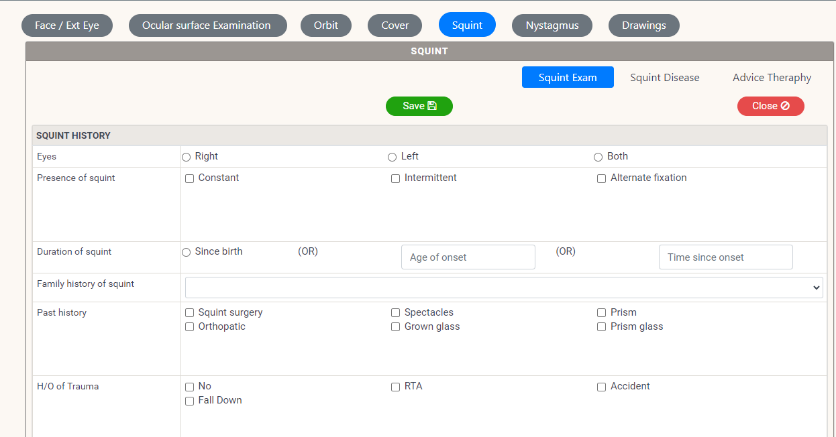Check the Constant squint checkbox

190,179
